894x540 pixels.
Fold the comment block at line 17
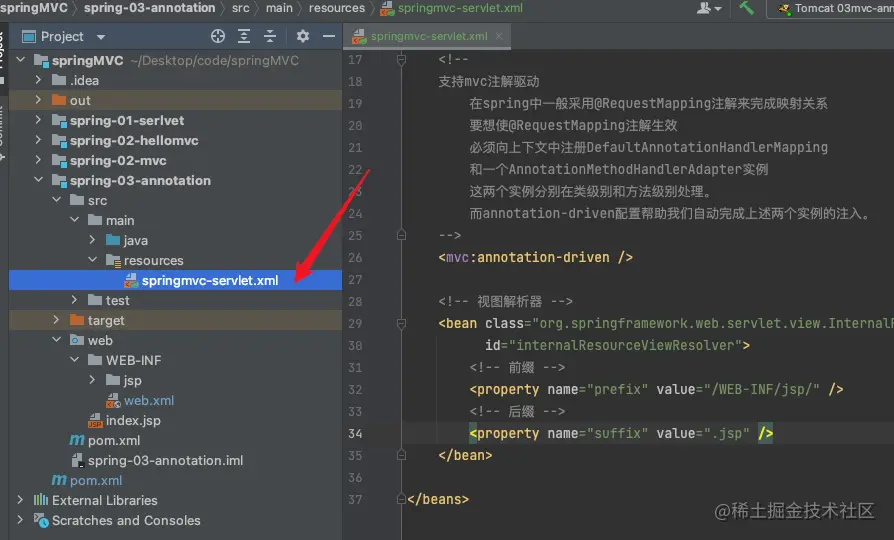(x=401, y=59)
